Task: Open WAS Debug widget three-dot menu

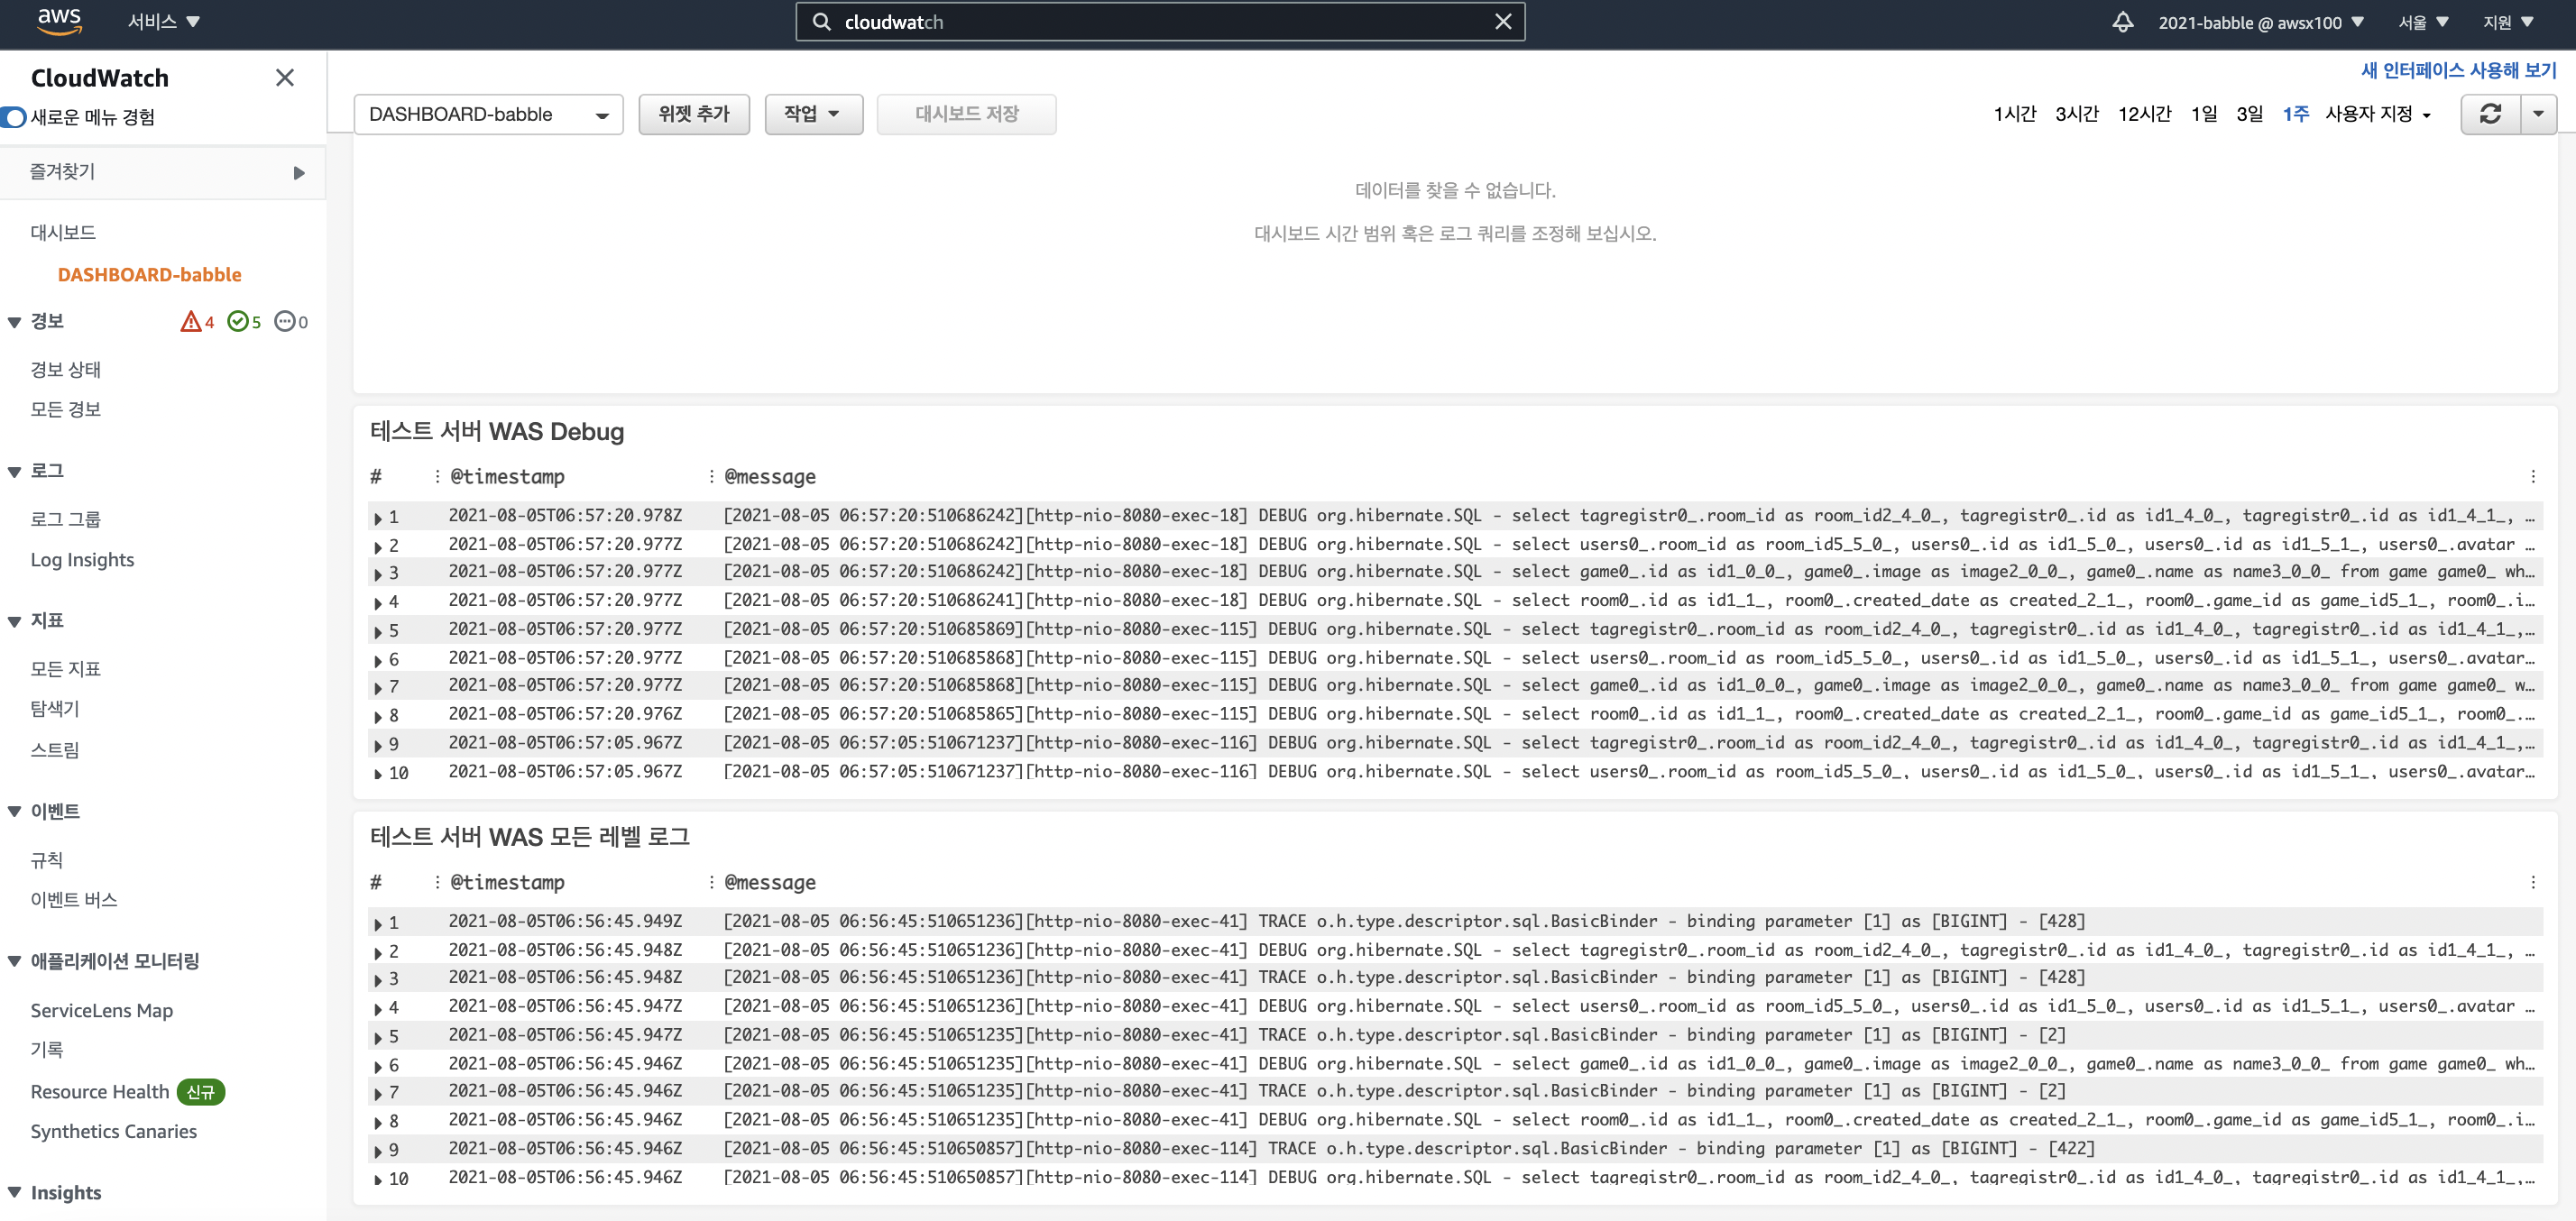Action: [x=2532, y=477]
